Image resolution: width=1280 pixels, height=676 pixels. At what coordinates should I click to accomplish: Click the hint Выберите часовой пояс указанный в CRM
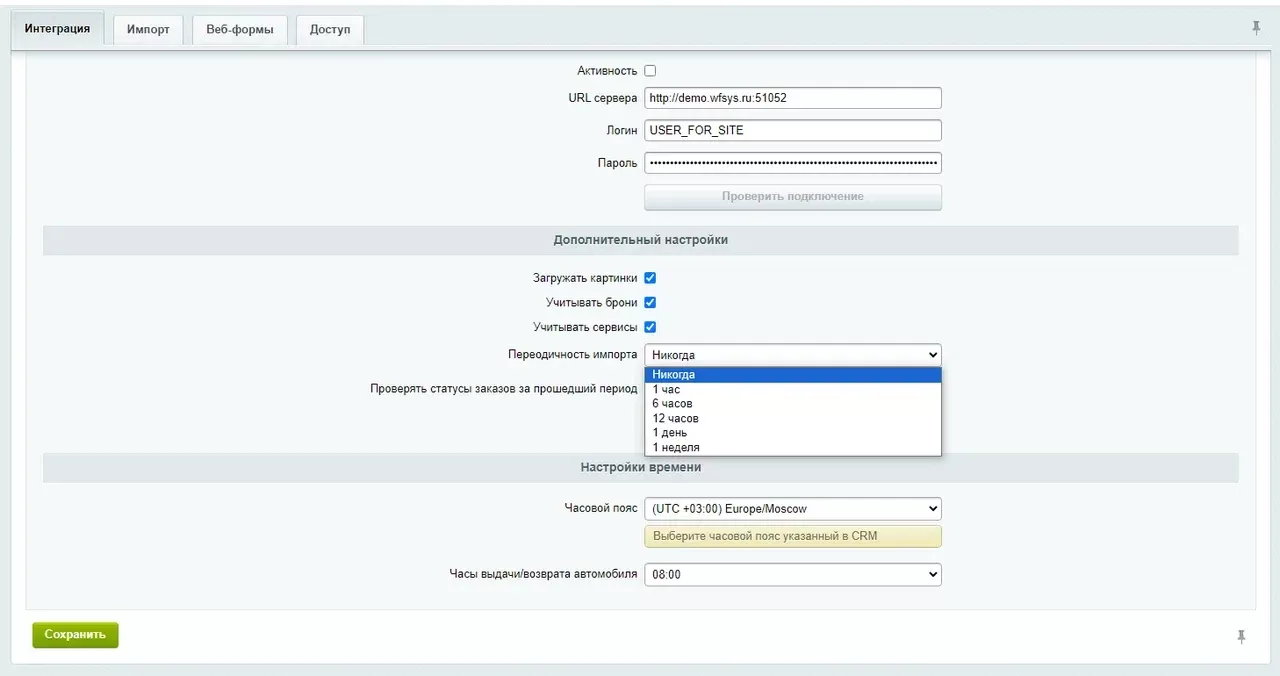coord(793,536)
